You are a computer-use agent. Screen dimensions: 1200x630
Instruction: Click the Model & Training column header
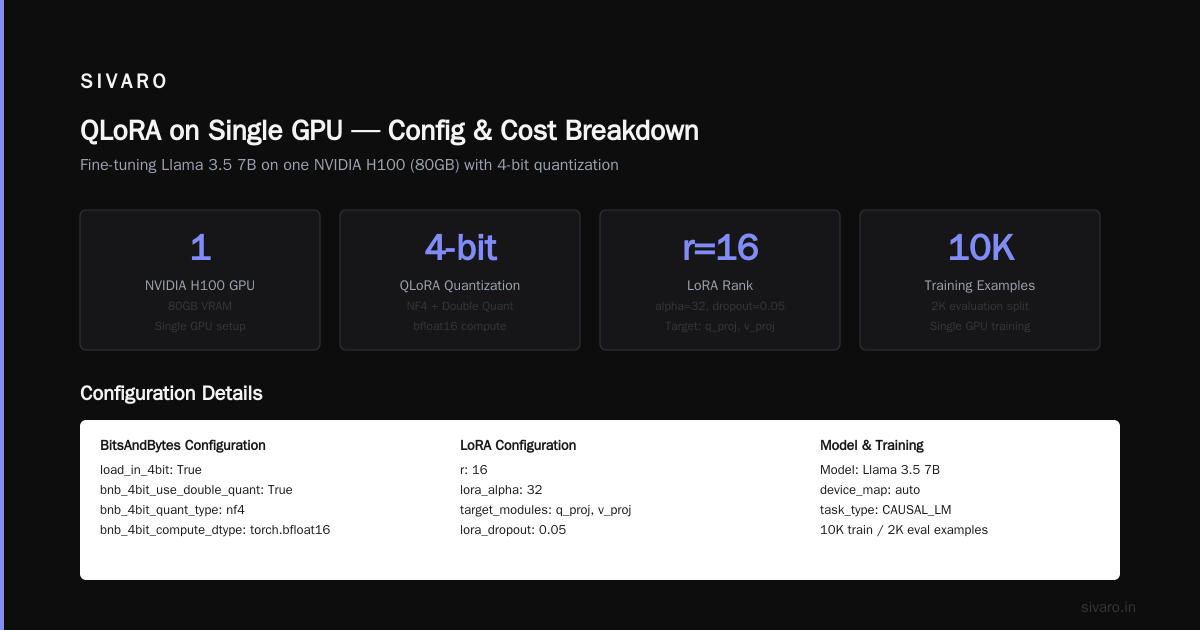tap(872, 445)
